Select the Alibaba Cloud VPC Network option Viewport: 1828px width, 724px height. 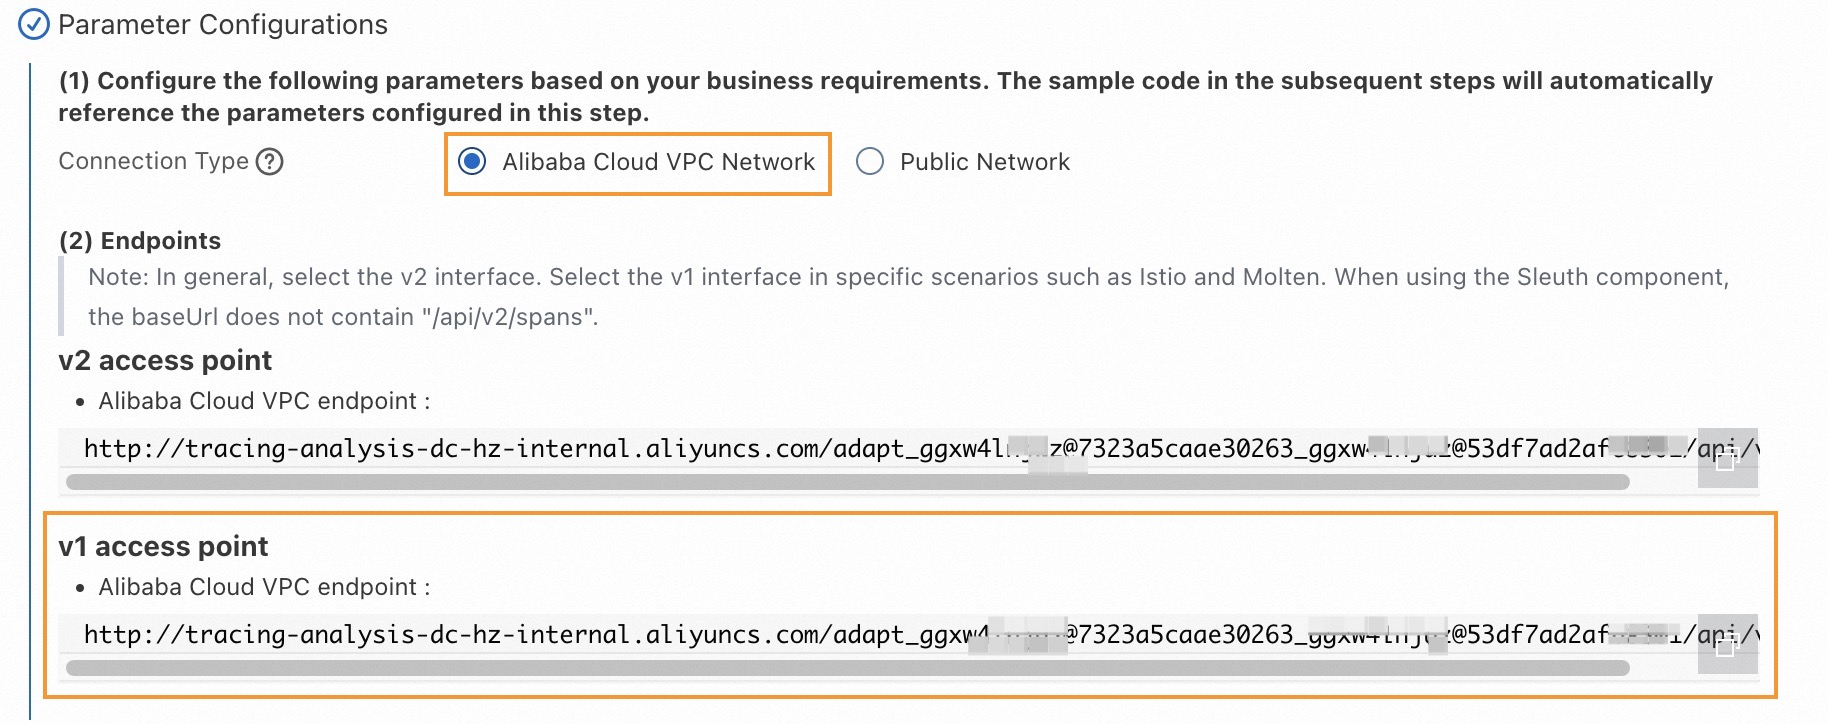[x=472, y=162]
